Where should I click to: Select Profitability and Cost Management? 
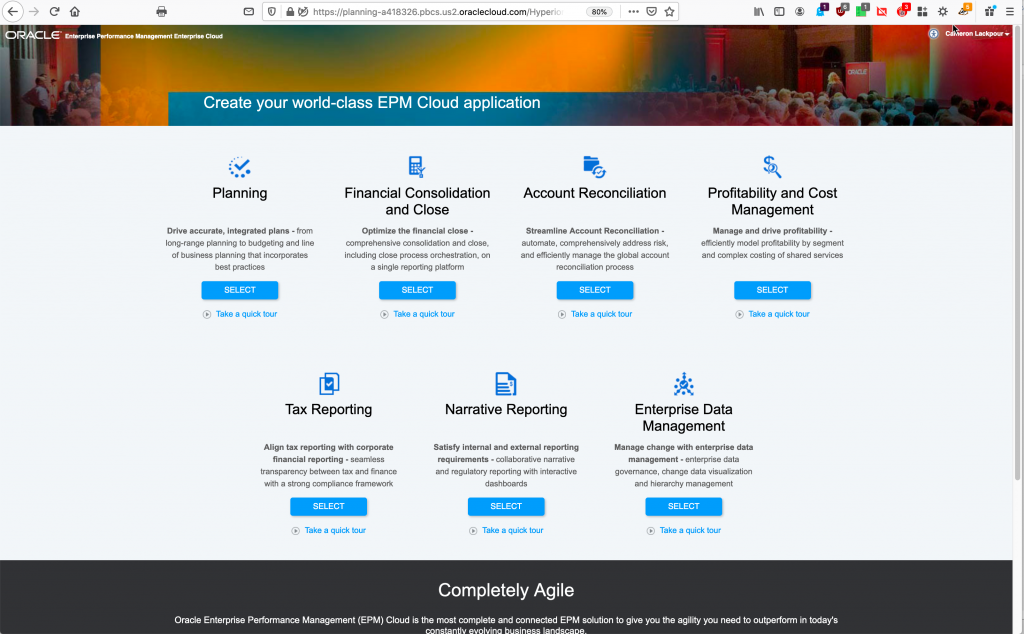tap(773, 290)
